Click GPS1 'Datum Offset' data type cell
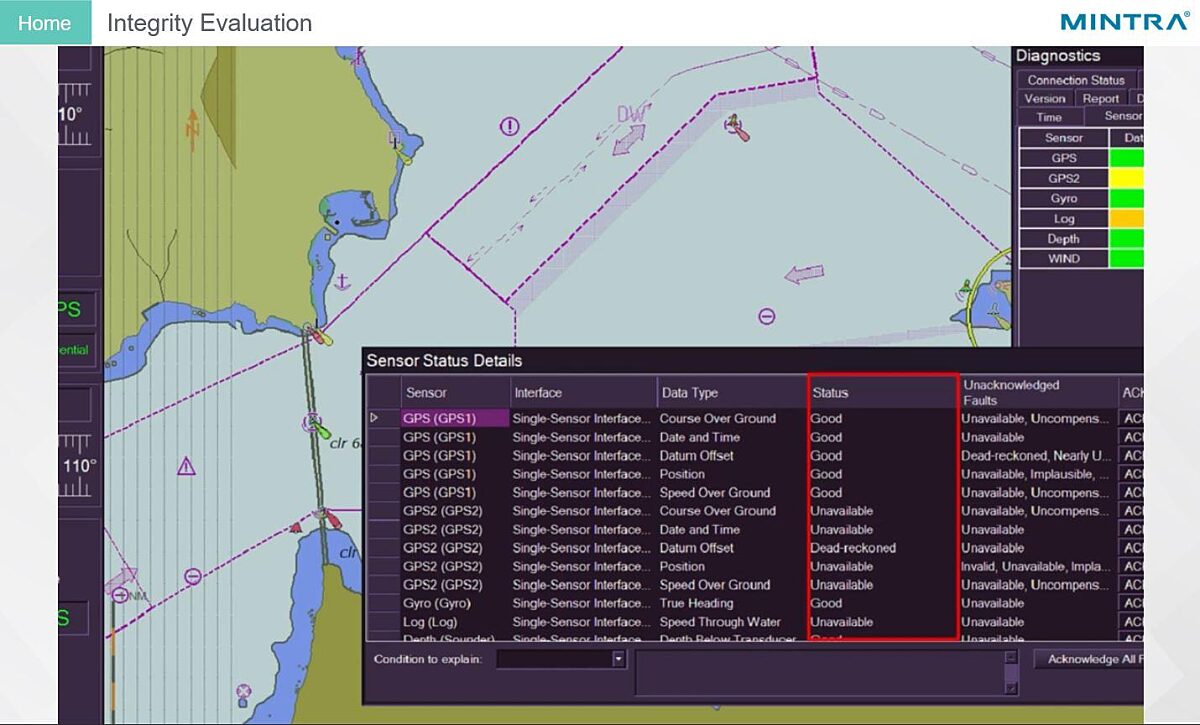Image resolution: width=1200 pixels, height=725 pixels. click(x=732, y=455)
